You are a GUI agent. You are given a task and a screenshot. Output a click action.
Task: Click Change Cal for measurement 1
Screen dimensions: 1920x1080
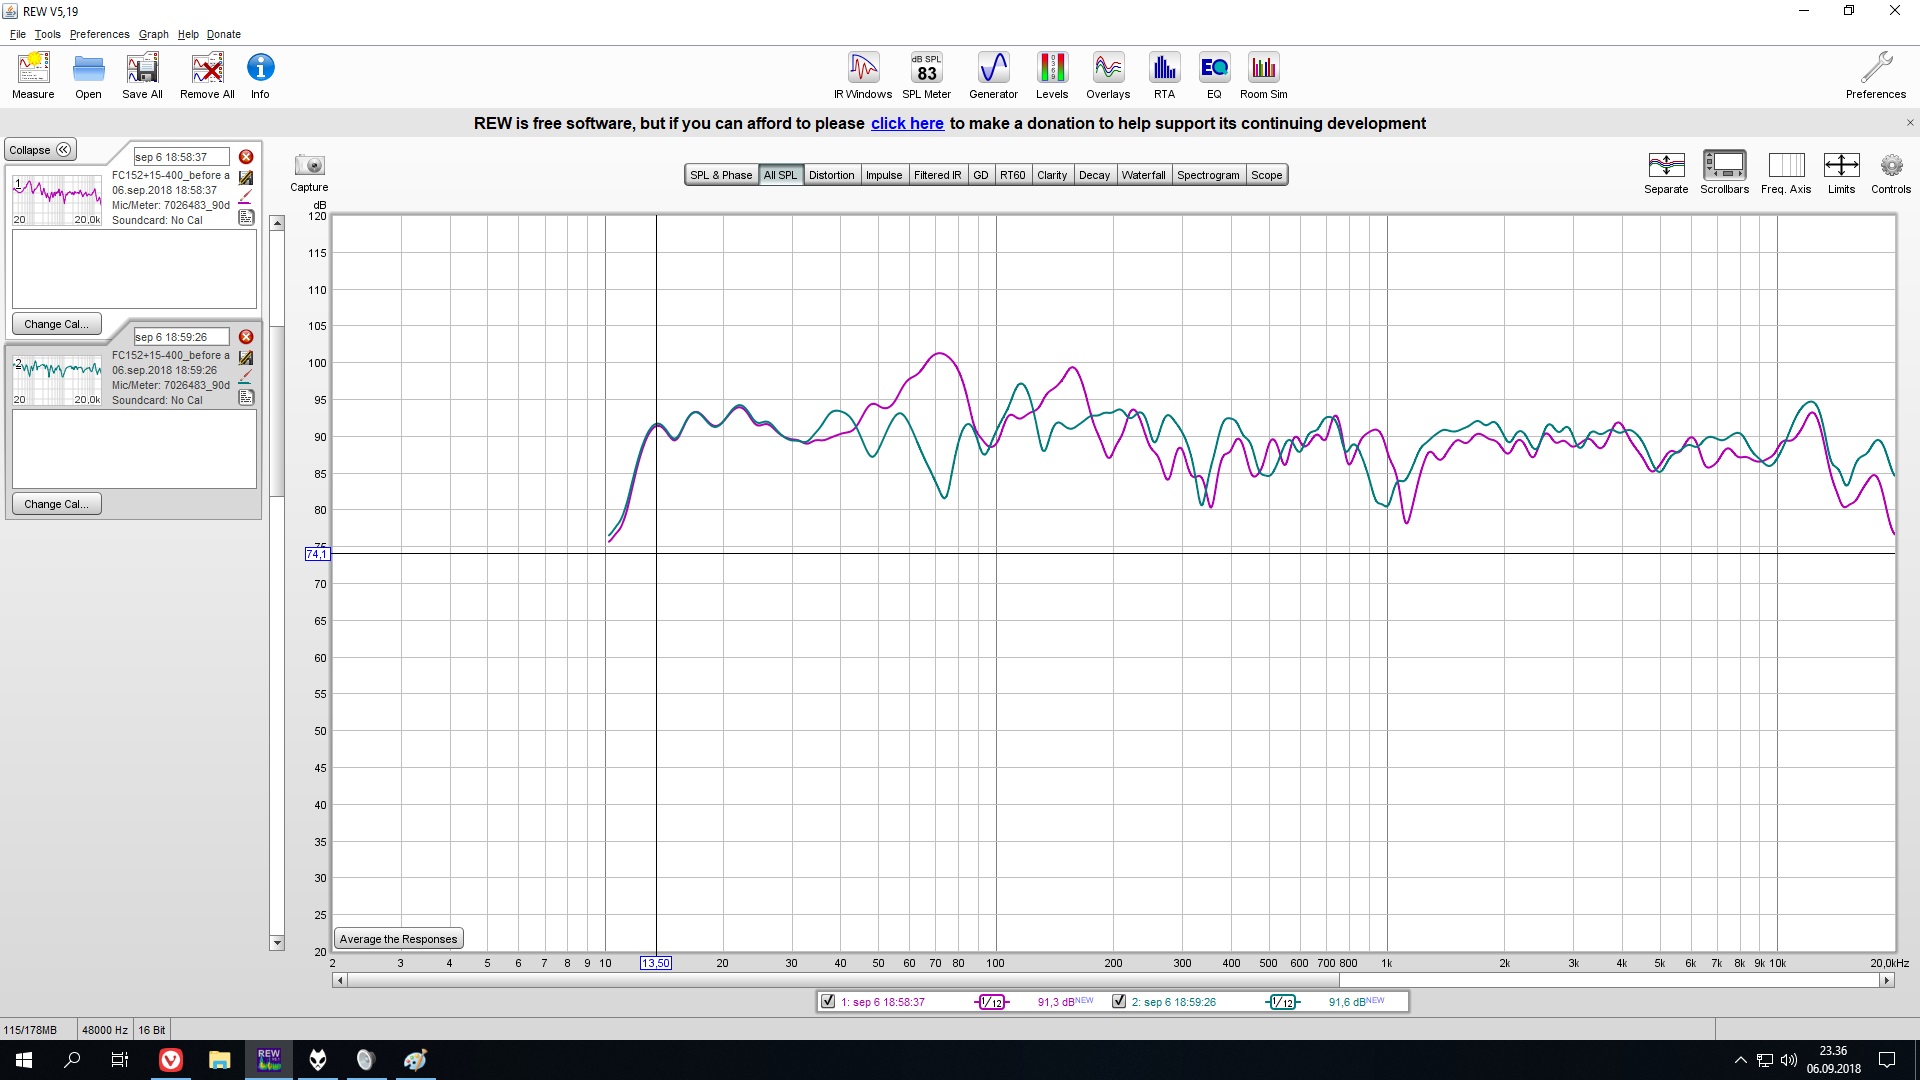pyautogui.click(x=56, y=324)
